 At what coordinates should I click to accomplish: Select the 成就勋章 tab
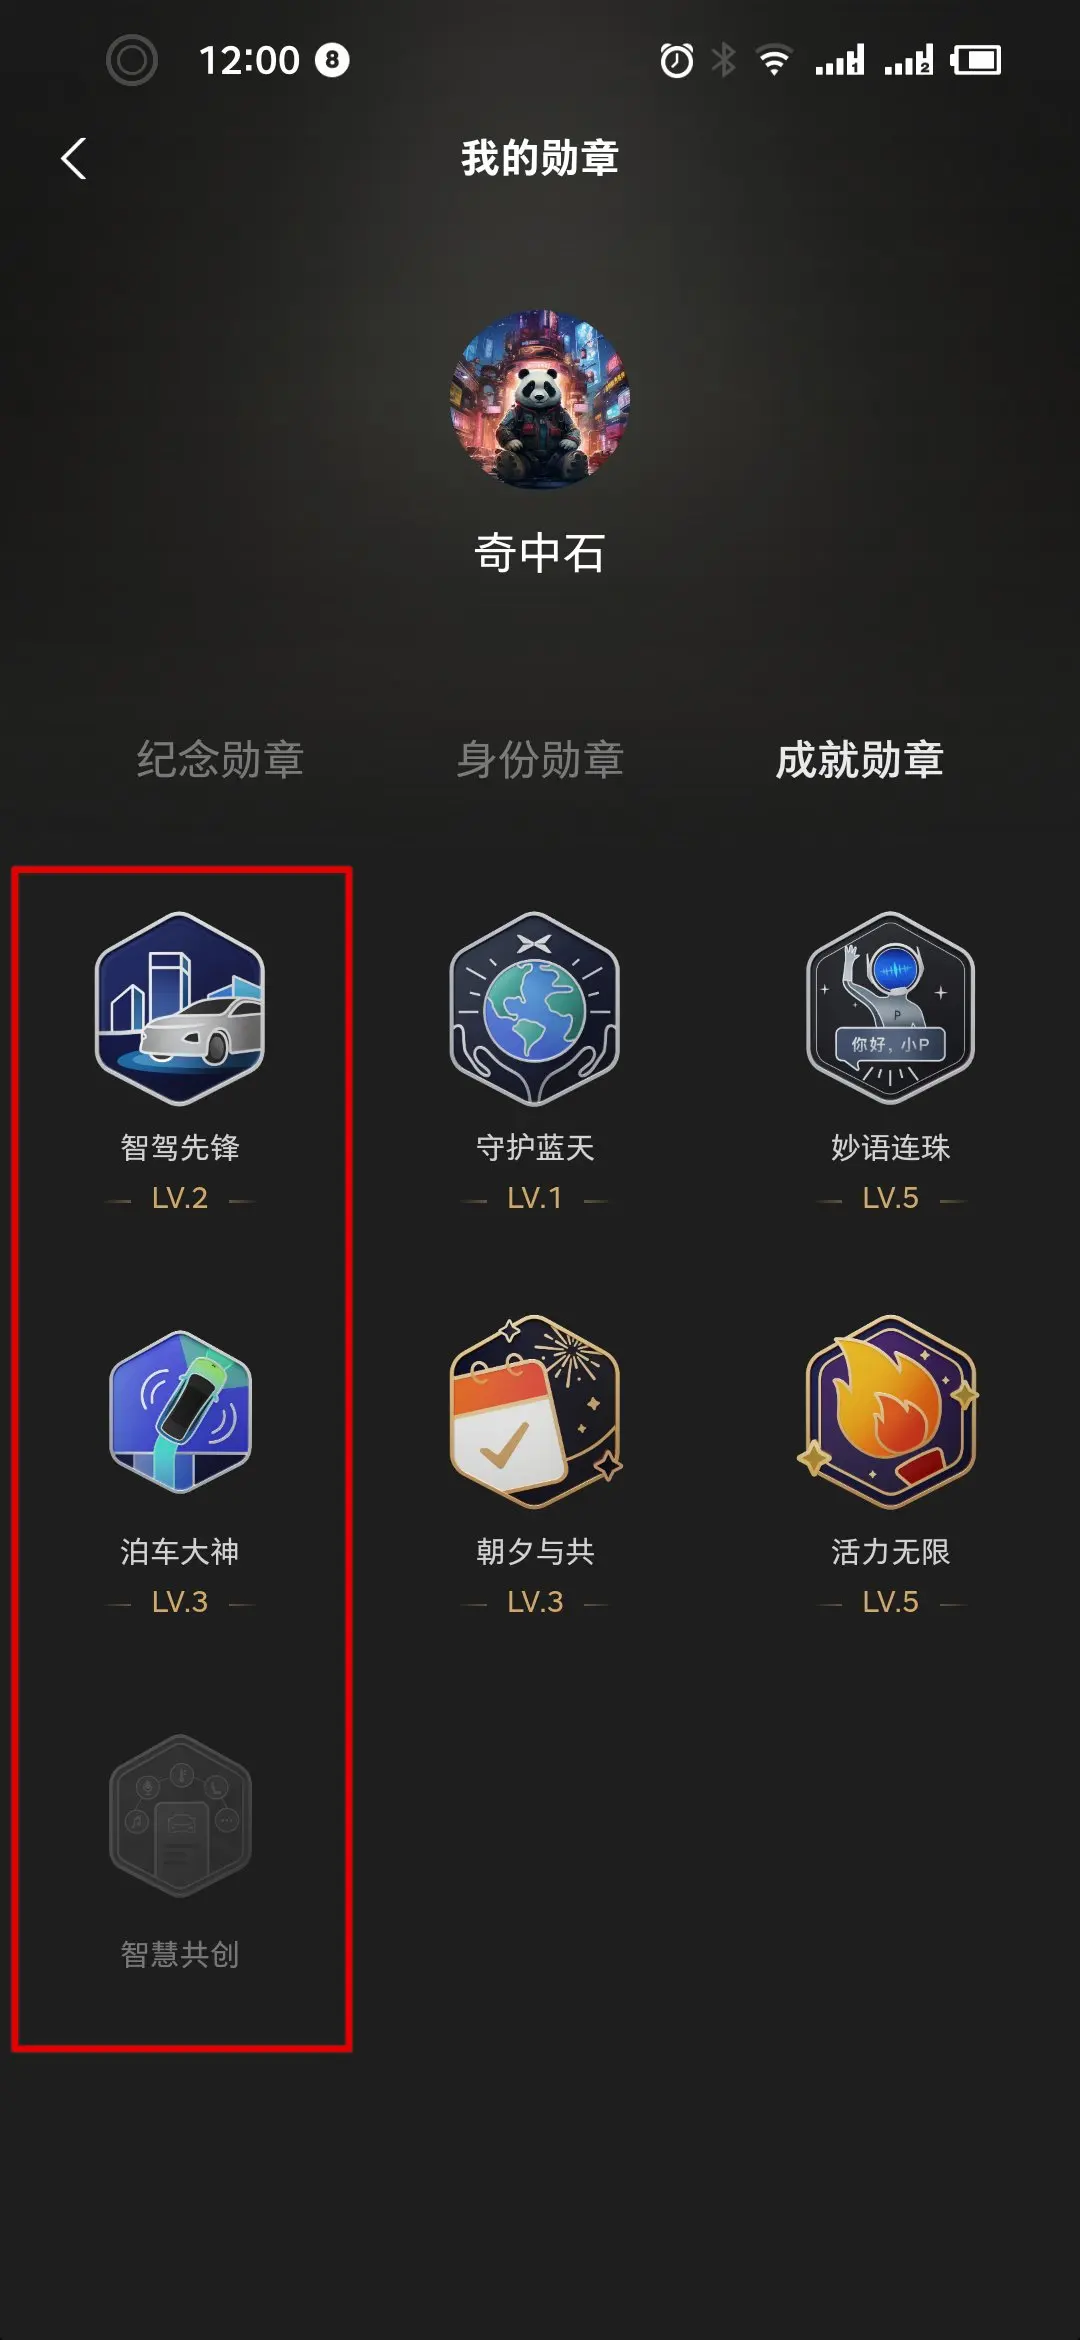[860, 760]
